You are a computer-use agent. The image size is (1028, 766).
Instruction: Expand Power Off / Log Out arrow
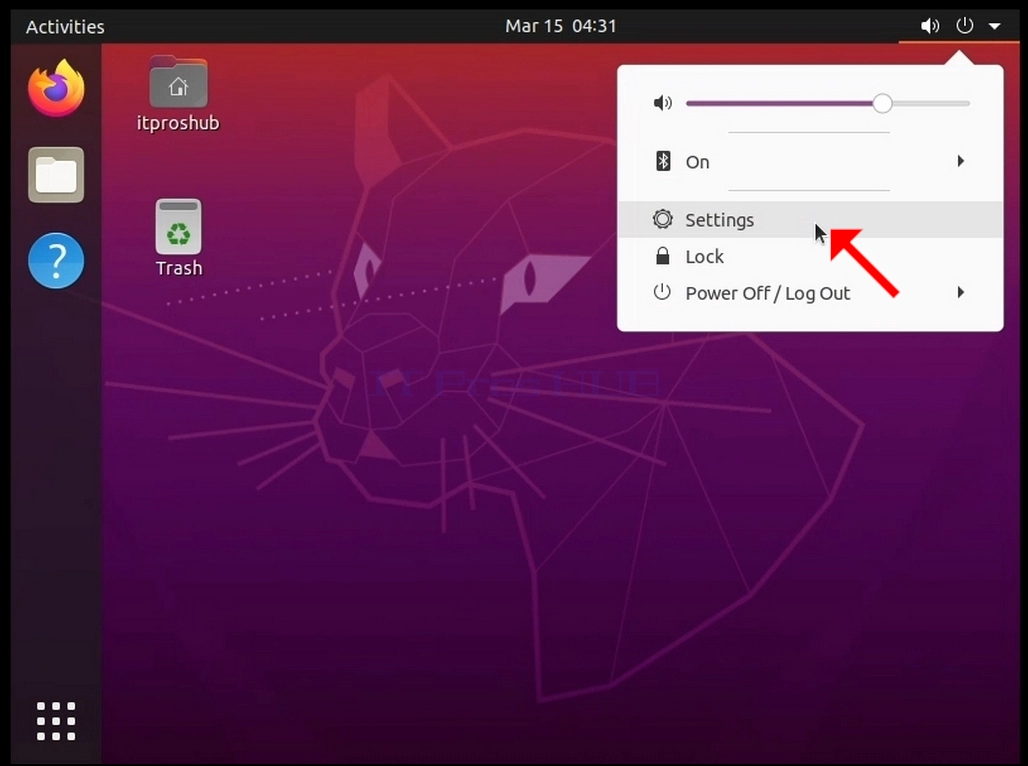pyautogui.click(x=960, y=292)
